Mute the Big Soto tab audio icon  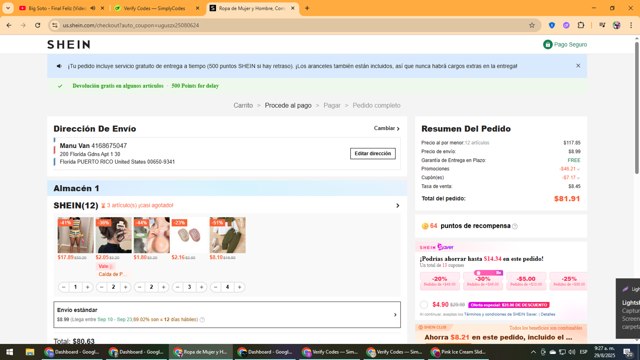[93, 8]
